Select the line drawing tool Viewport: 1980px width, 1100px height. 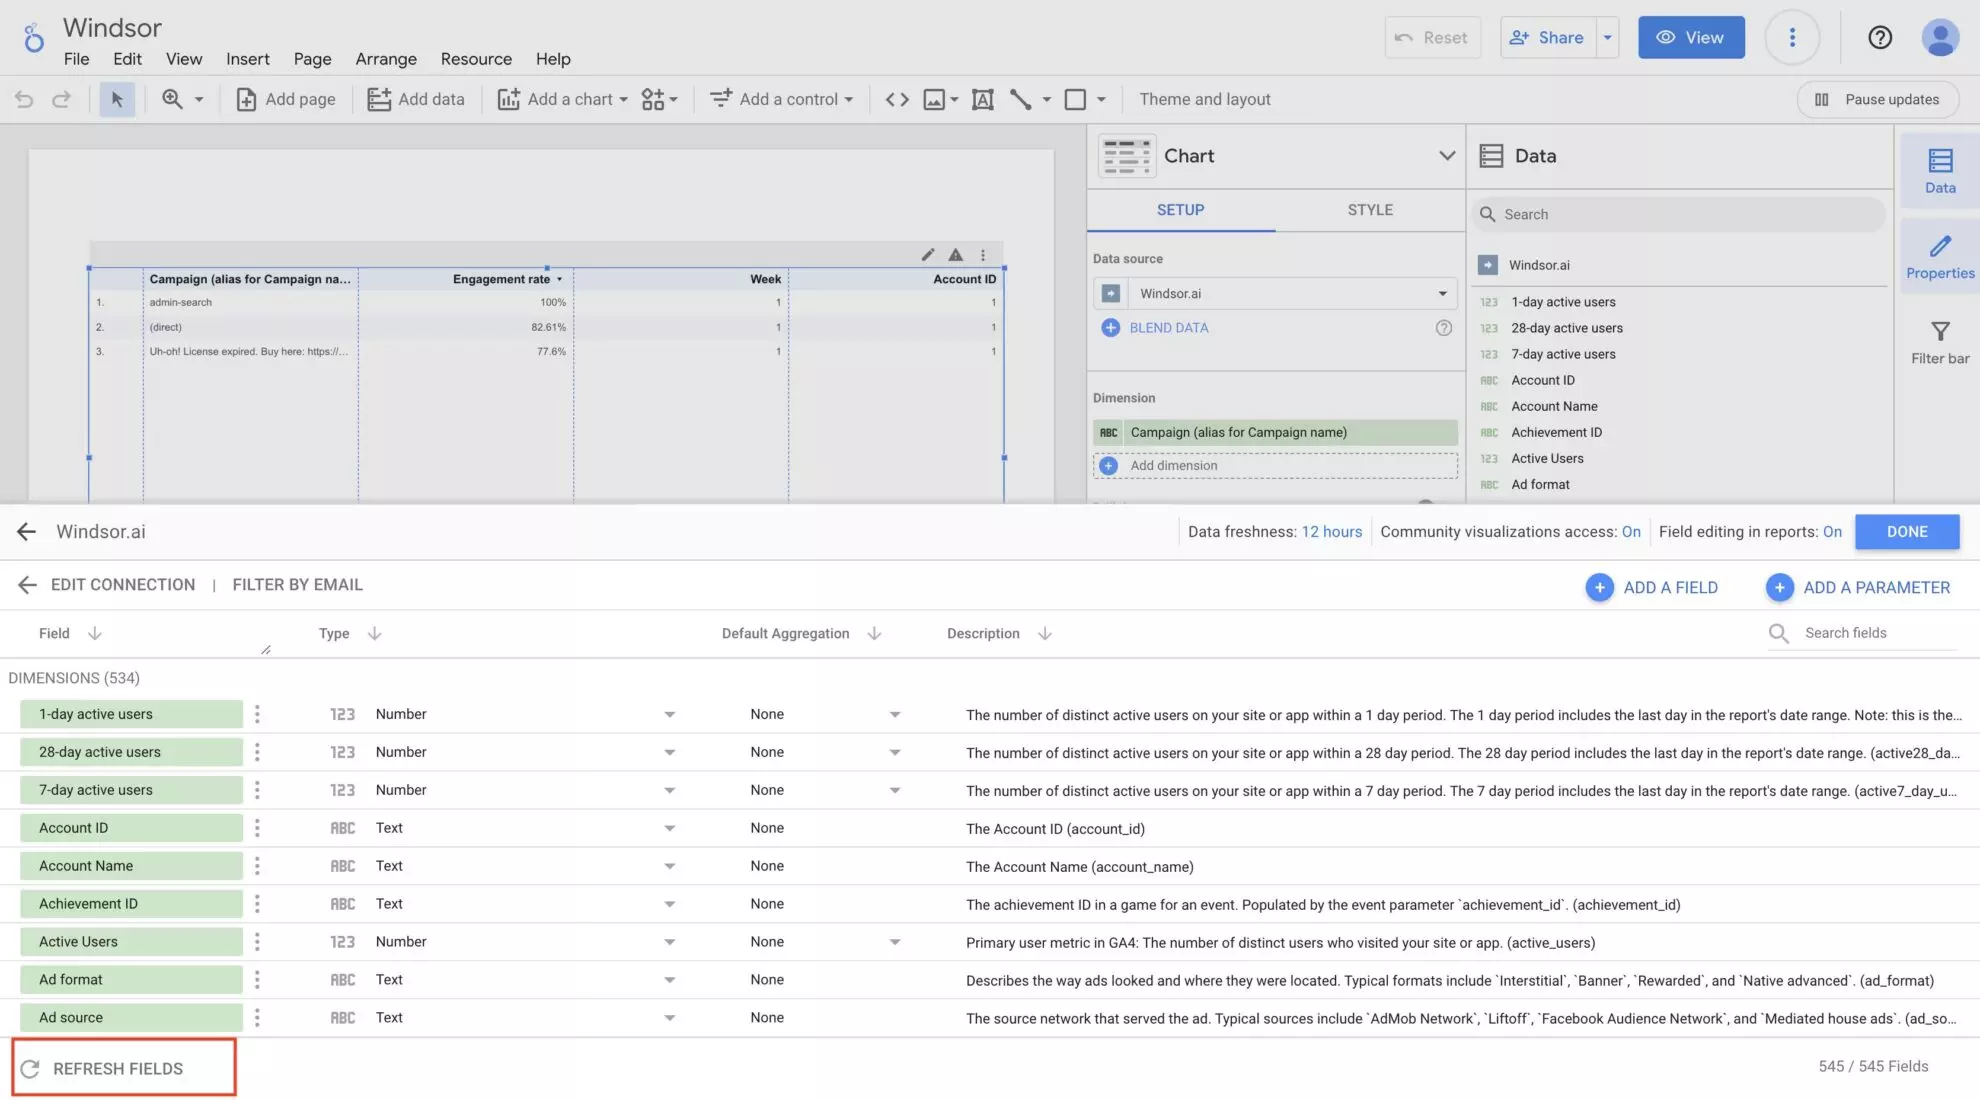click(1021, 99)
